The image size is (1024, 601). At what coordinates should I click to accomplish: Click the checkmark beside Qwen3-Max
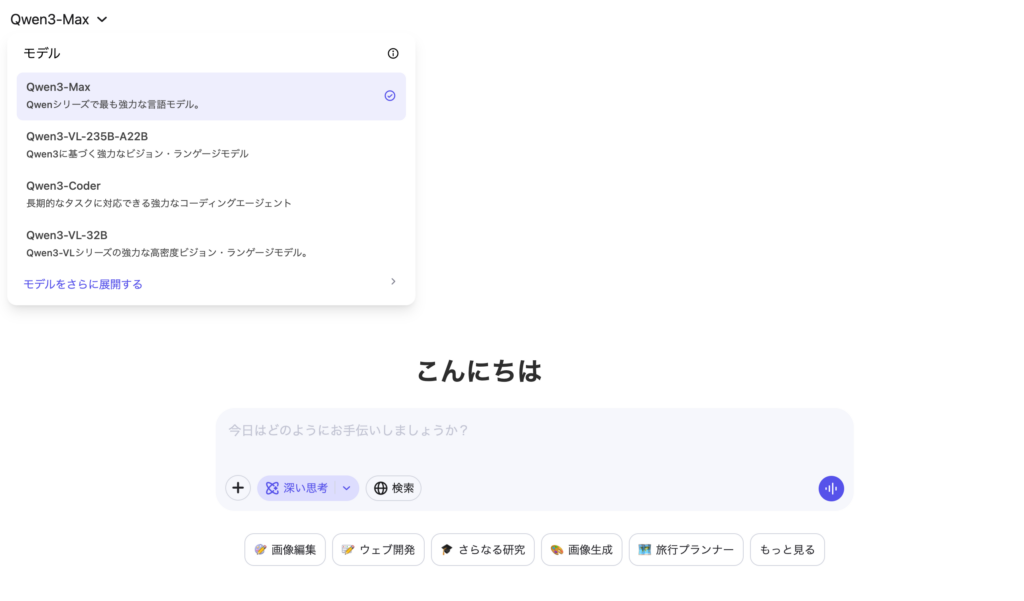click(390, 96)
